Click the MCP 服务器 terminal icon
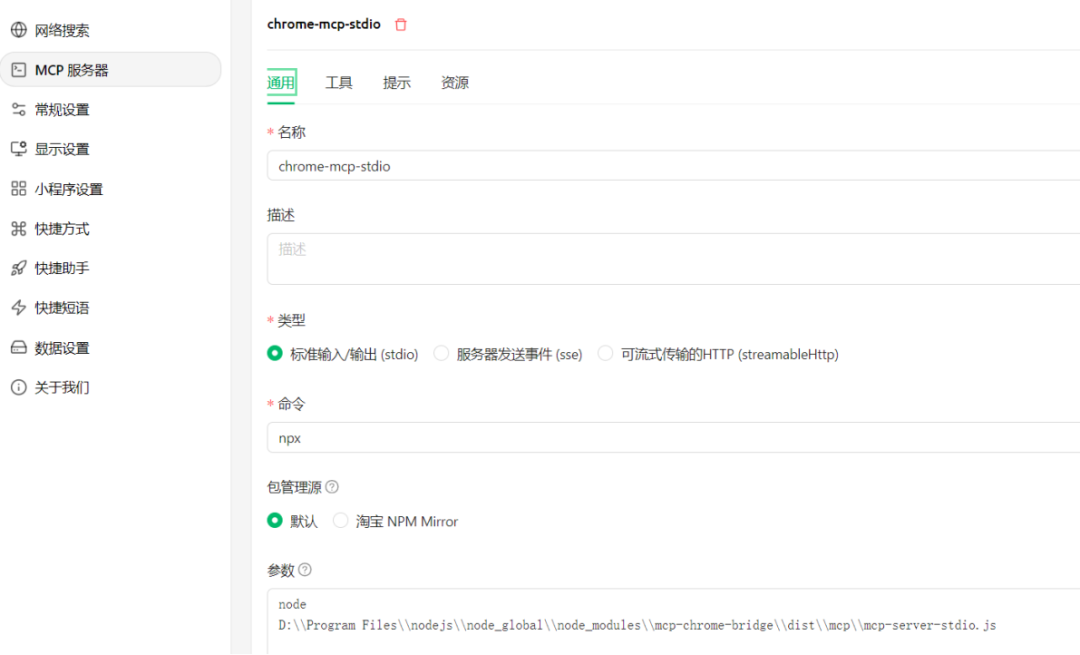 click(x=19, y=70)
